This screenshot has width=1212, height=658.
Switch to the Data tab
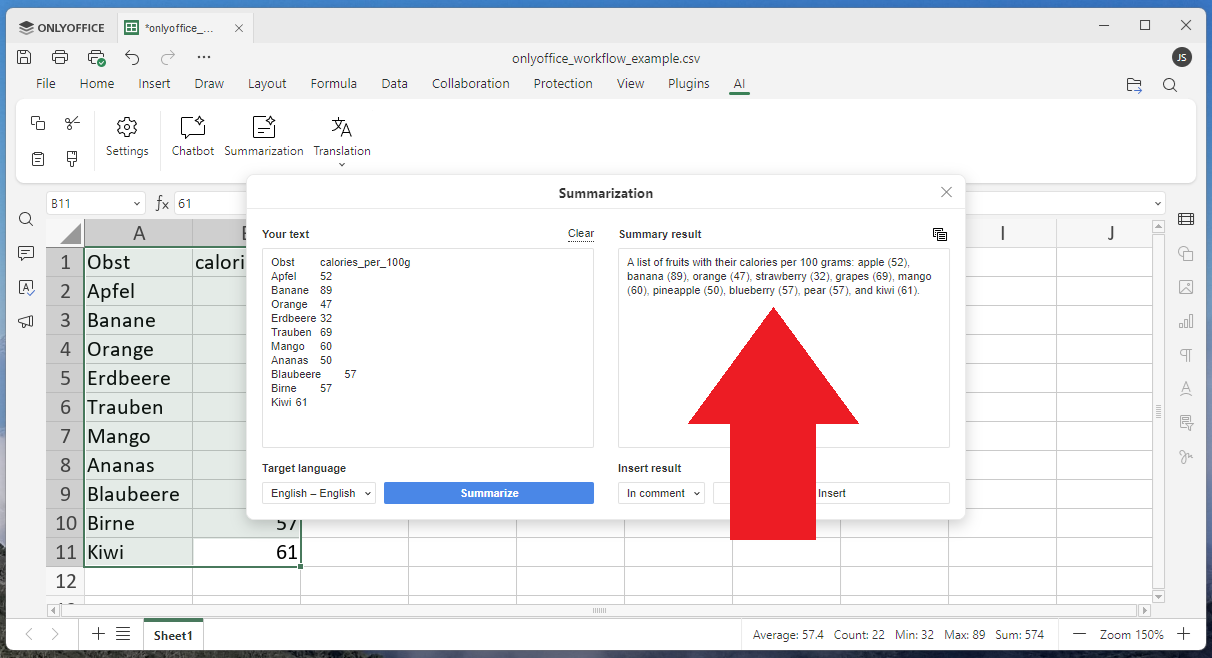pos(394,84)
